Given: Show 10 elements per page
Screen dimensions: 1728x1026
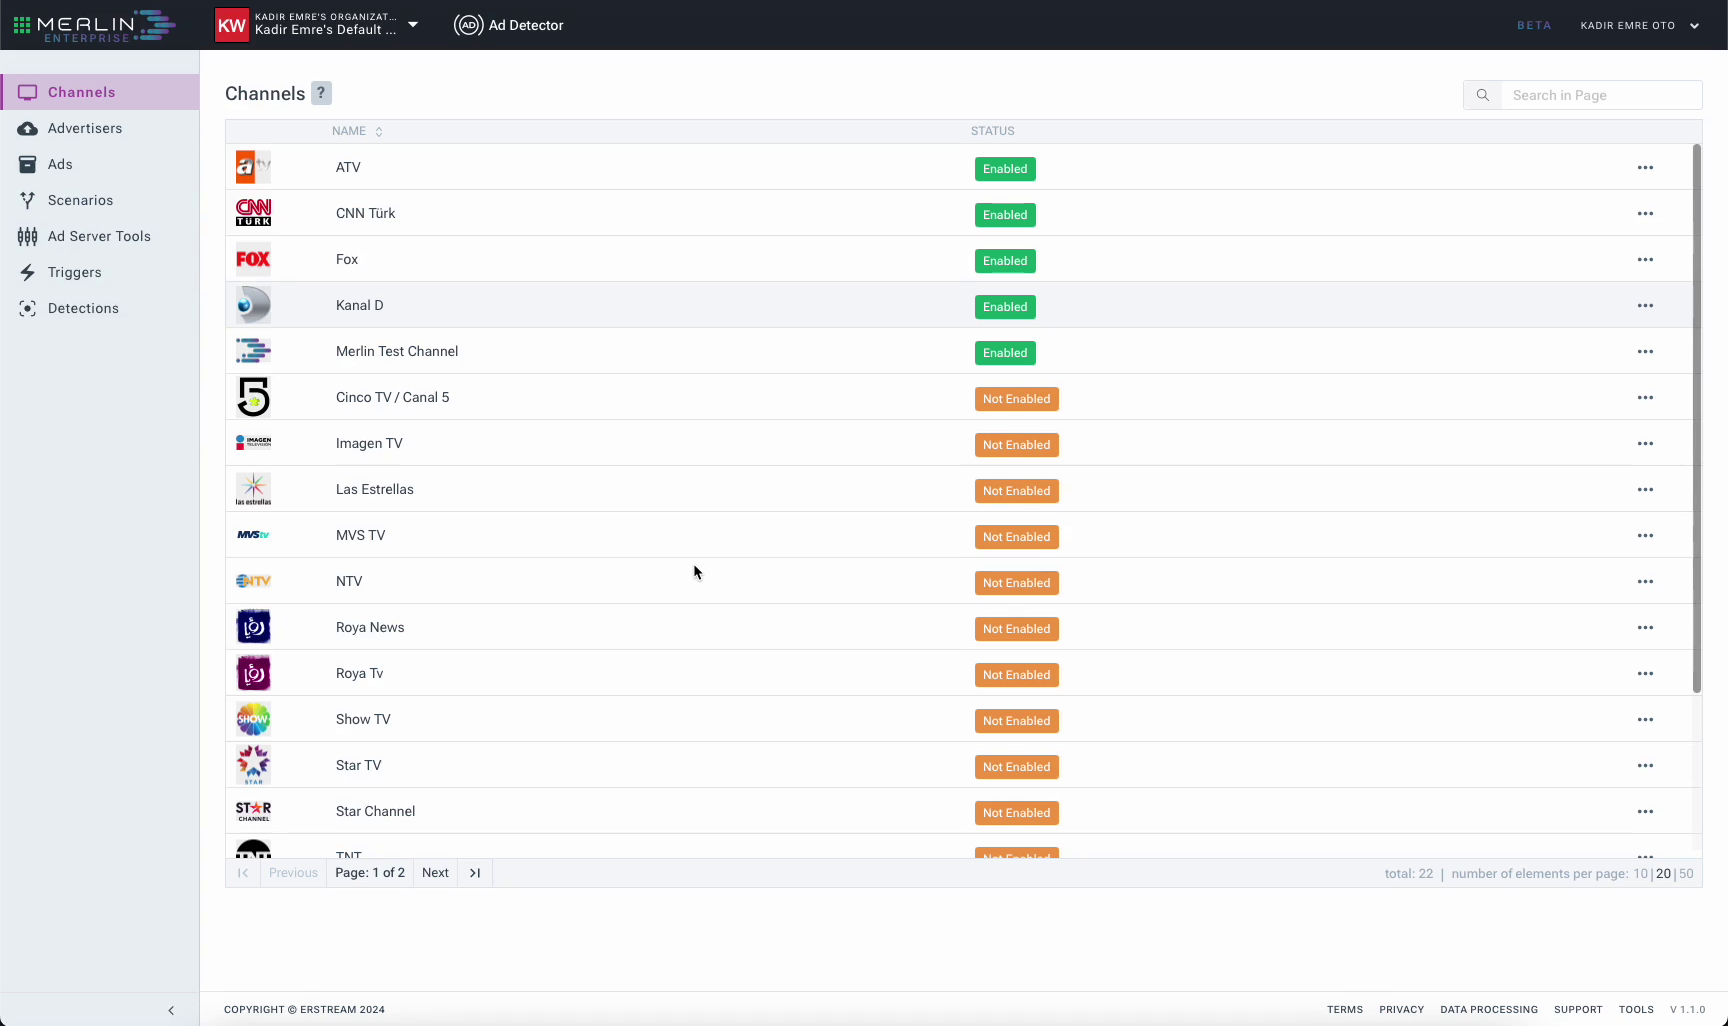Looking at the screenshot, I should (1640, 874).
